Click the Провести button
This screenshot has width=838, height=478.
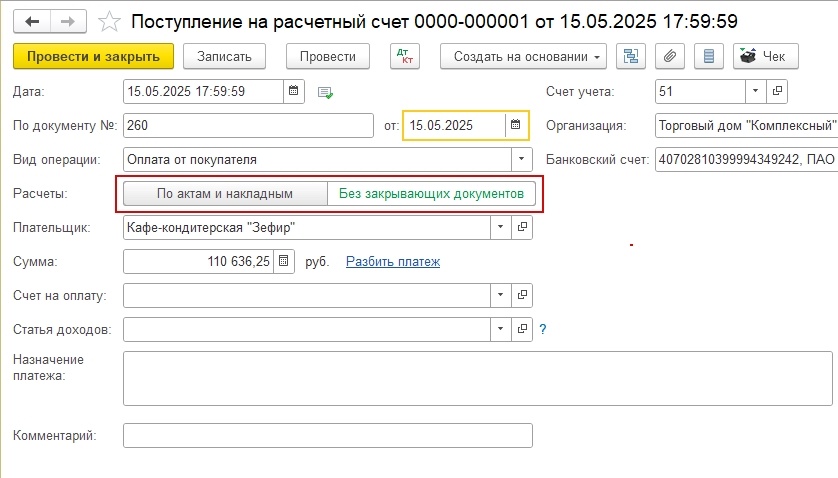(x=328, y=56)
